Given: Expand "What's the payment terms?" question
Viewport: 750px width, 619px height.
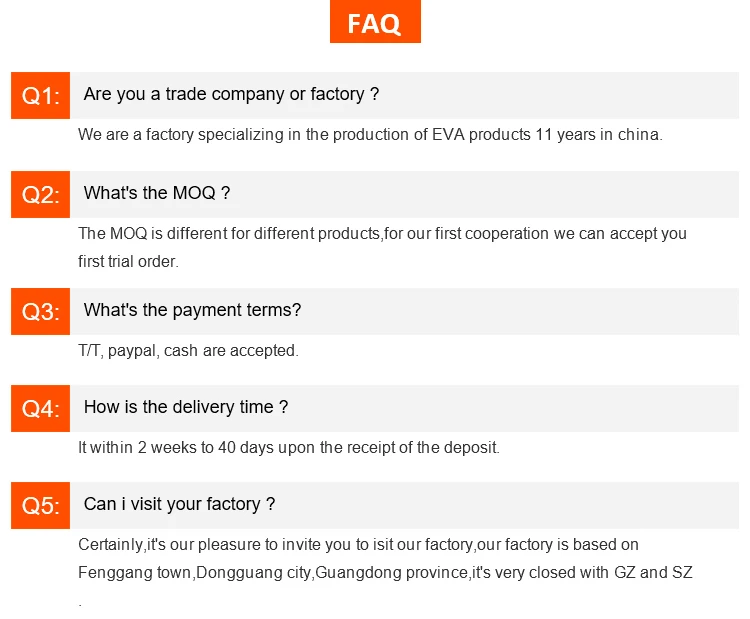Looking at the screenshot, I should tap(192, 310).
